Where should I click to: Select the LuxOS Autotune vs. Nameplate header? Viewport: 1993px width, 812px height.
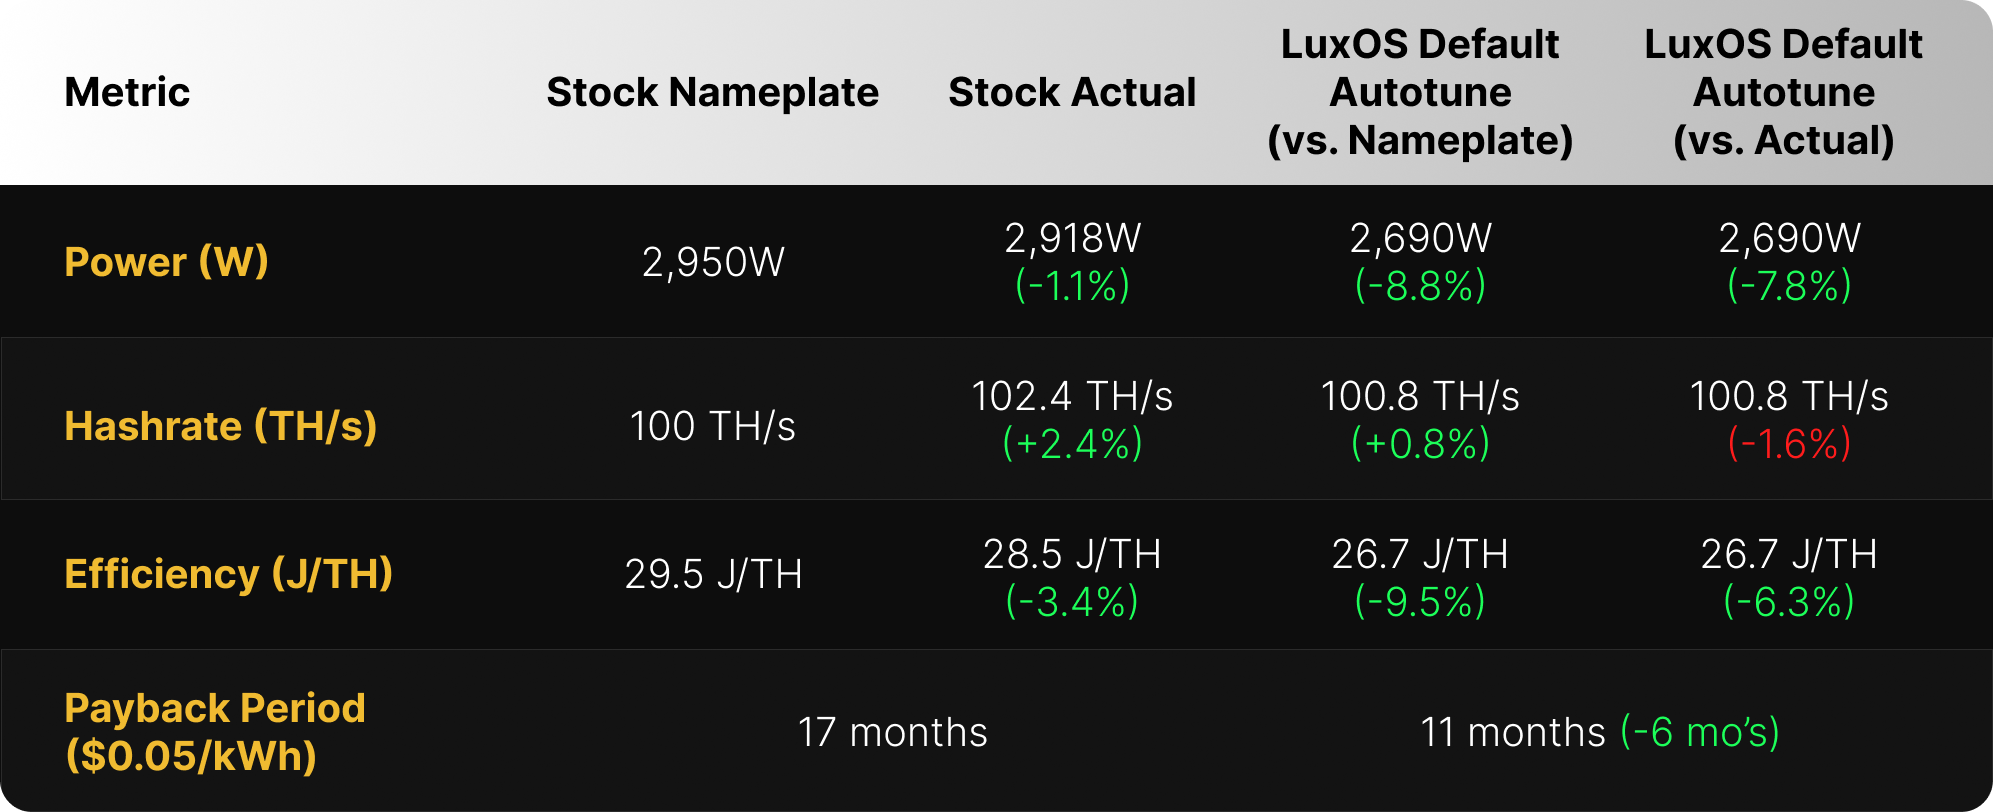[x=1420, y=92]
